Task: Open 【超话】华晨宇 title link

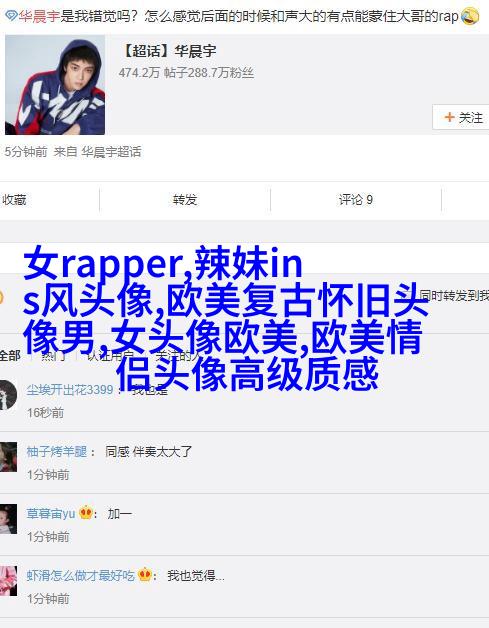Action: [x=168, y=51]
